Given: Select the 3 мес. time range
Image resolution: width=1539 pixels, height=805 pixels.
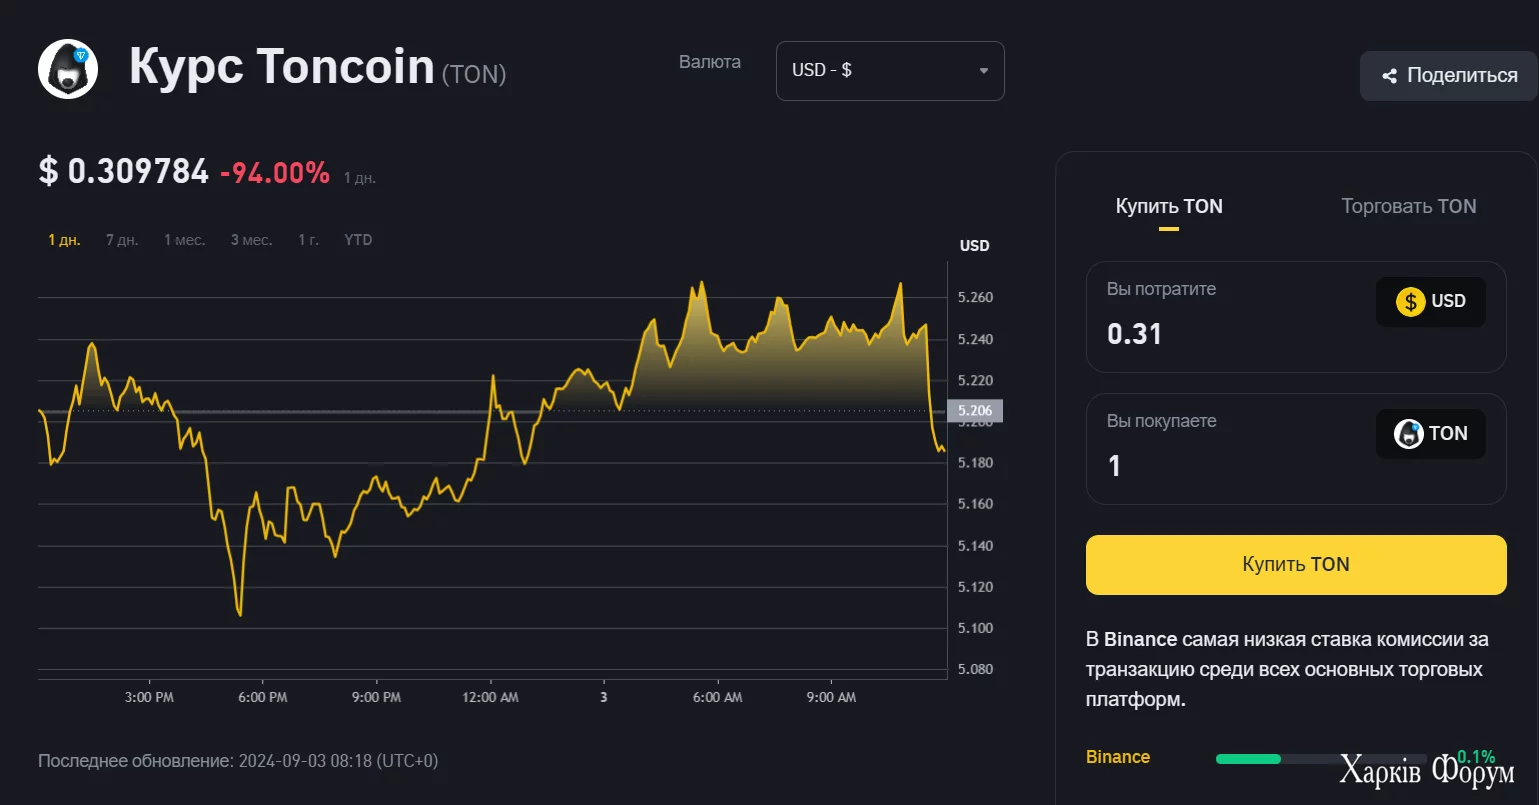Looking at the screenshot, I should pyautogui.click(x=251, y=240).
